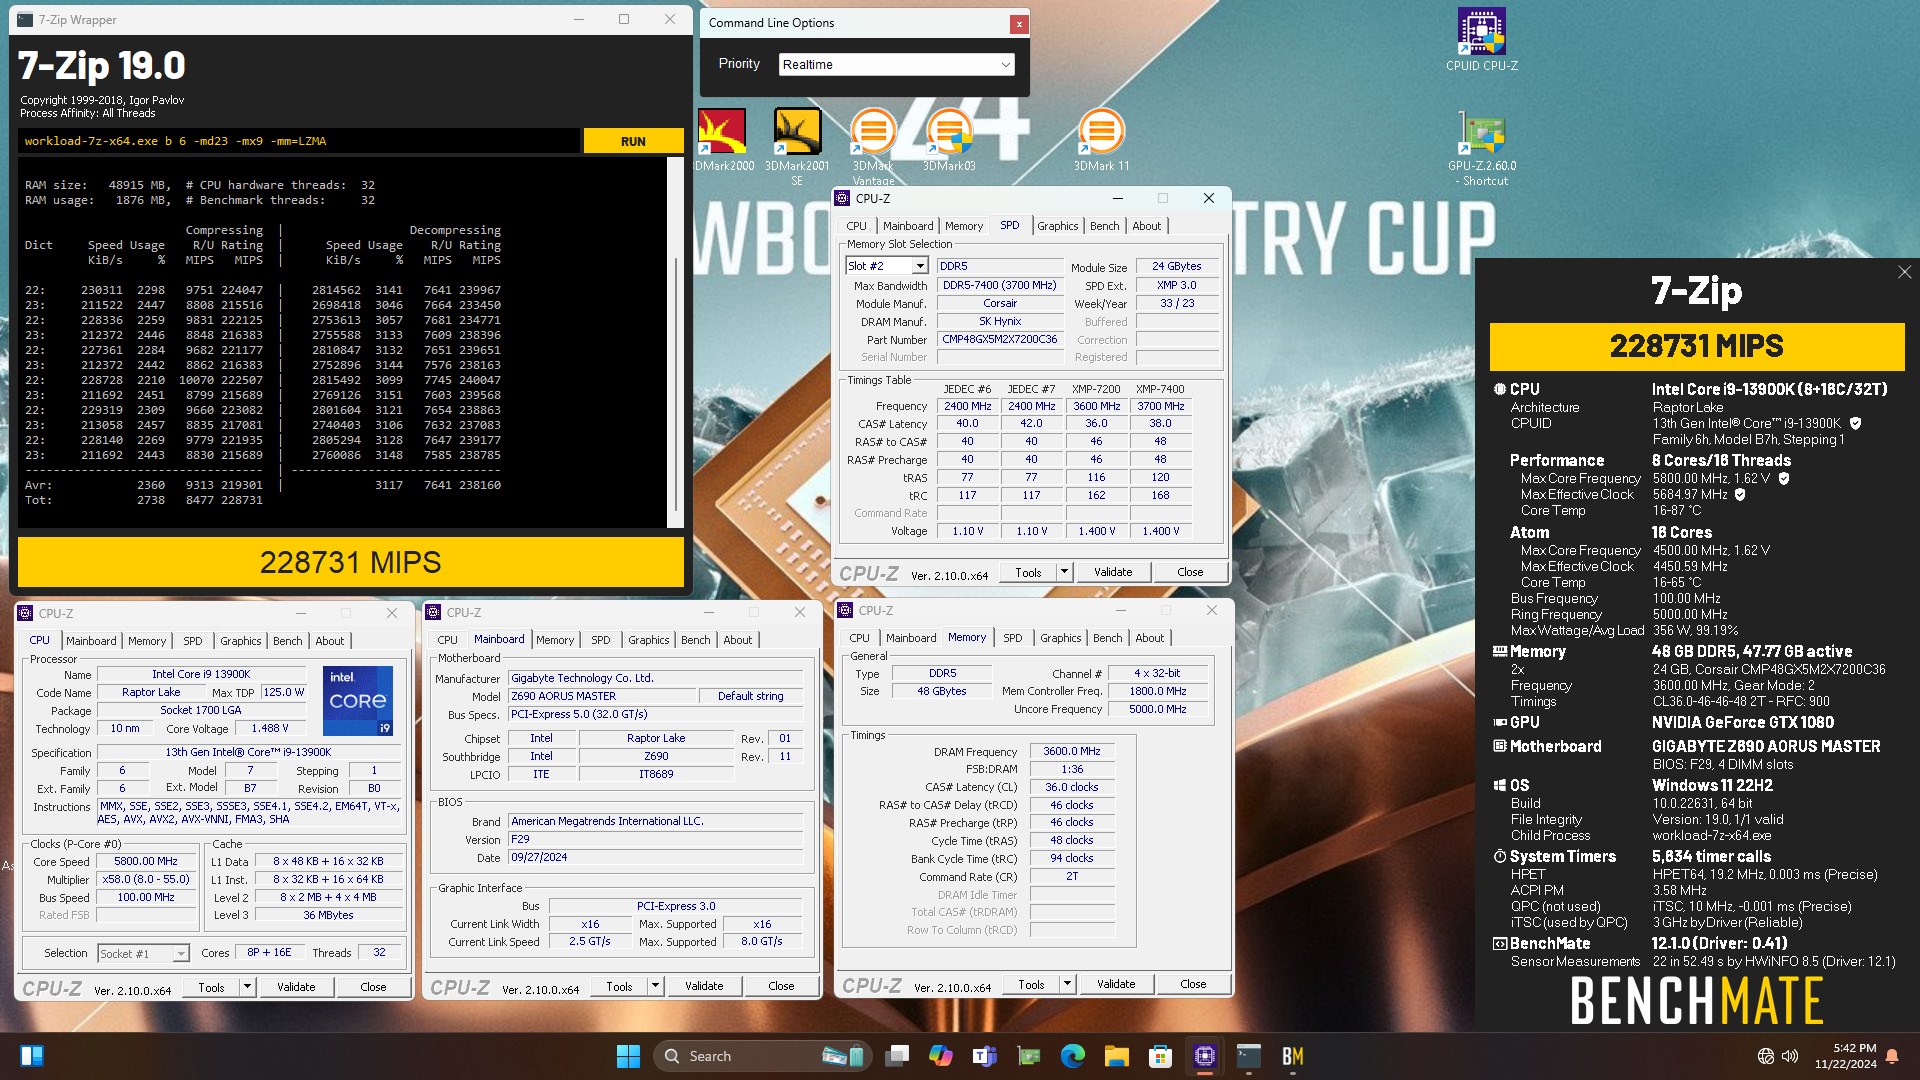The height and width of the screenshot is (1080, 1920).
Task: Click the Max TDP 125.0 W value
Action: pos(284,692)
